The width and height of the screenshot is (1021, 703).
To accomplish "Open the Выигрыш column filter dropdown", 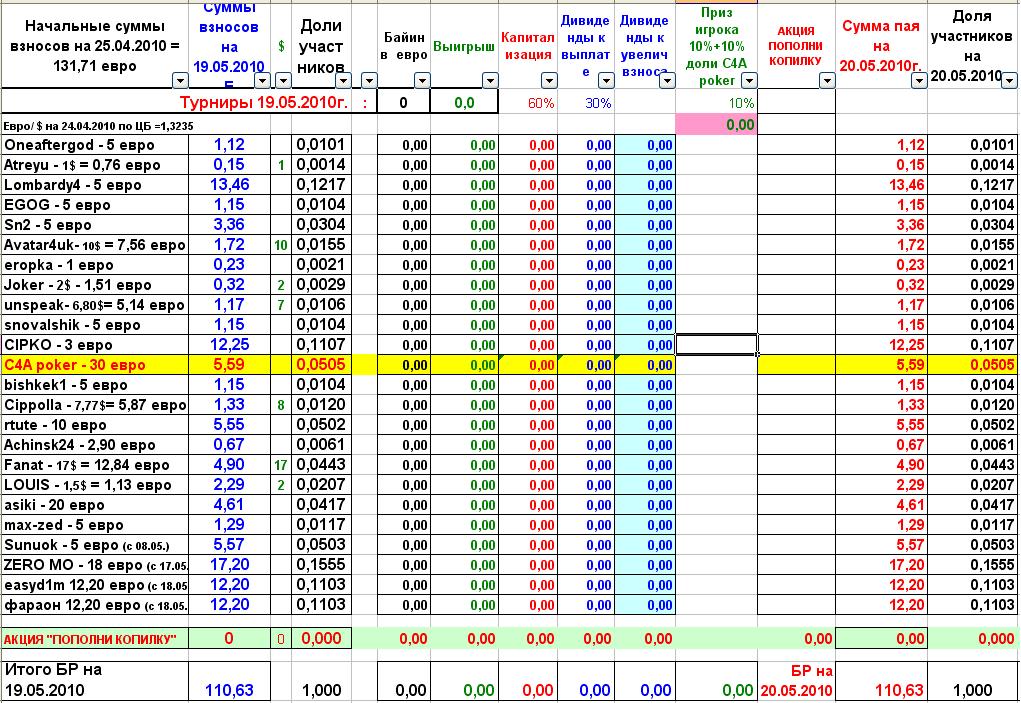I will pos(490,81).
